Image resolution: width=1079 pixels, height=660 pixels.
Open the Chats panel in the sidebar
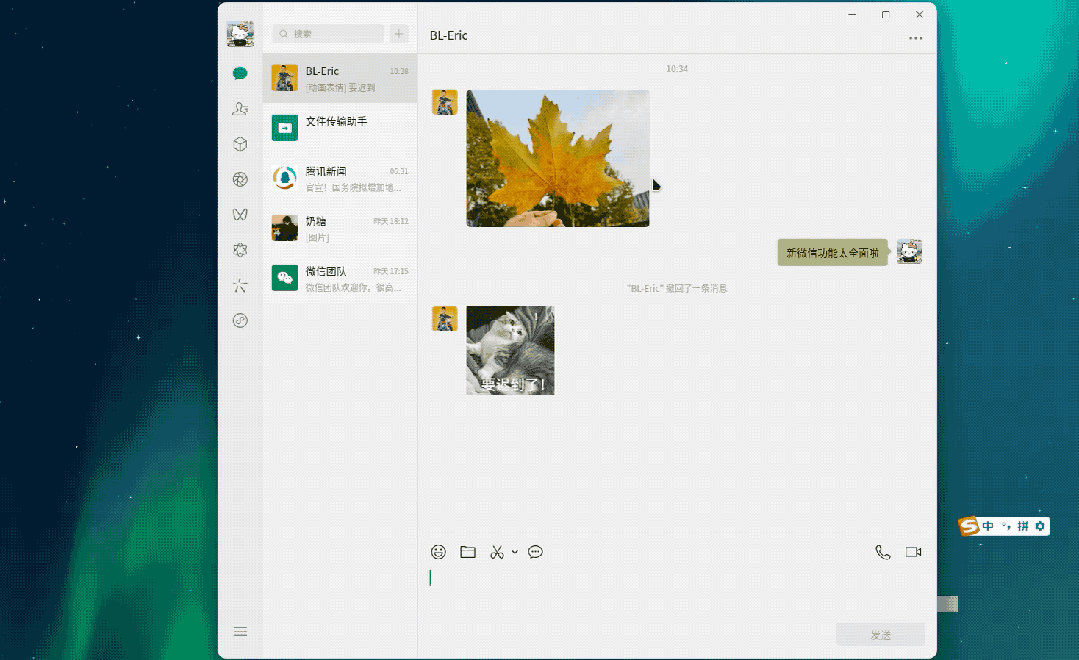239,73
